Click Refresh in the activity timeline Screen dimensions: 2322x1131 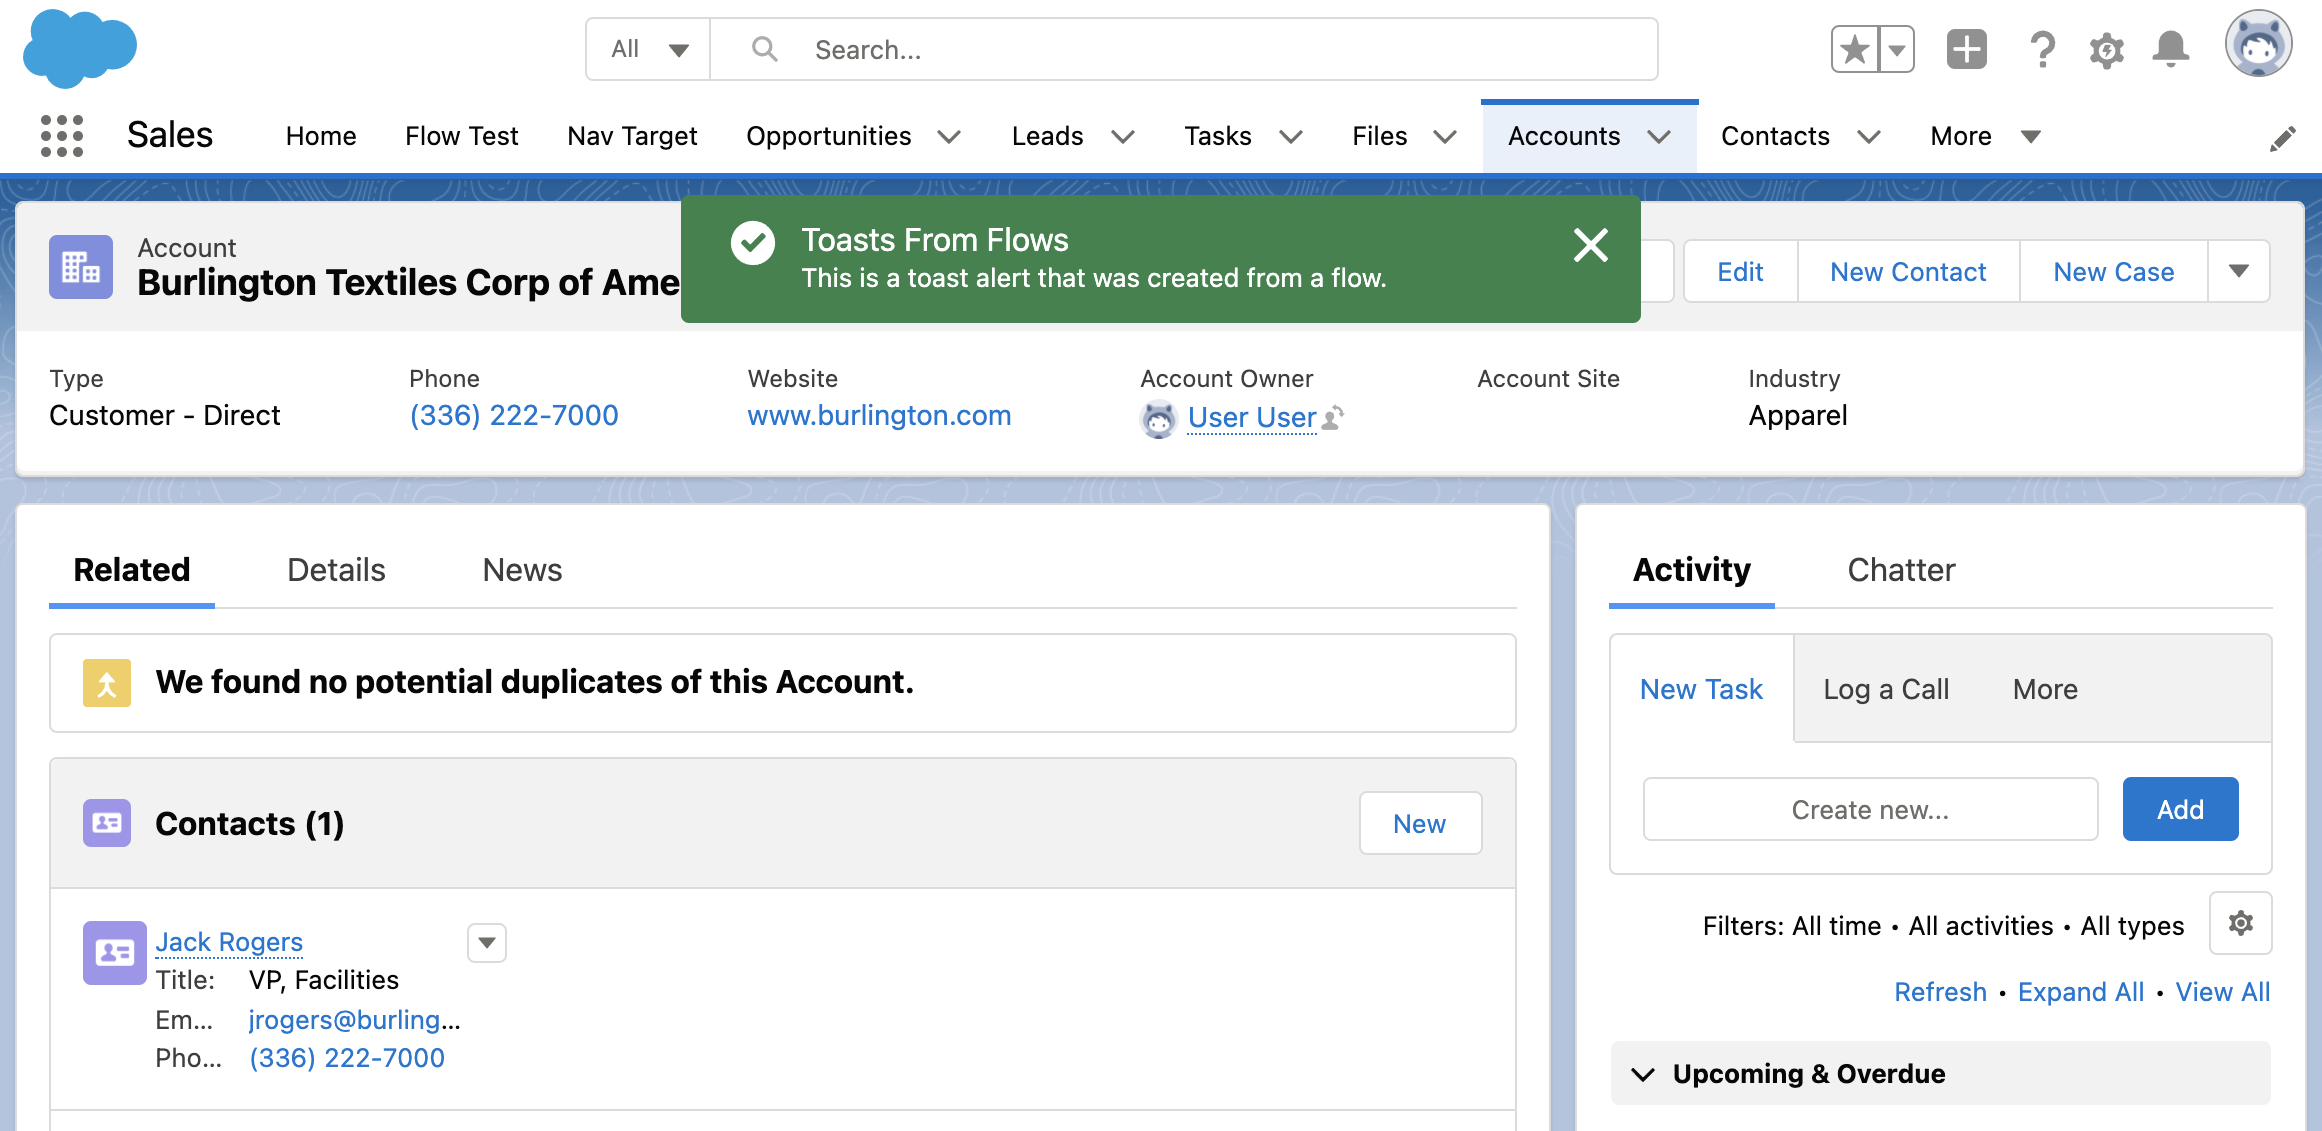point(1940,992)
